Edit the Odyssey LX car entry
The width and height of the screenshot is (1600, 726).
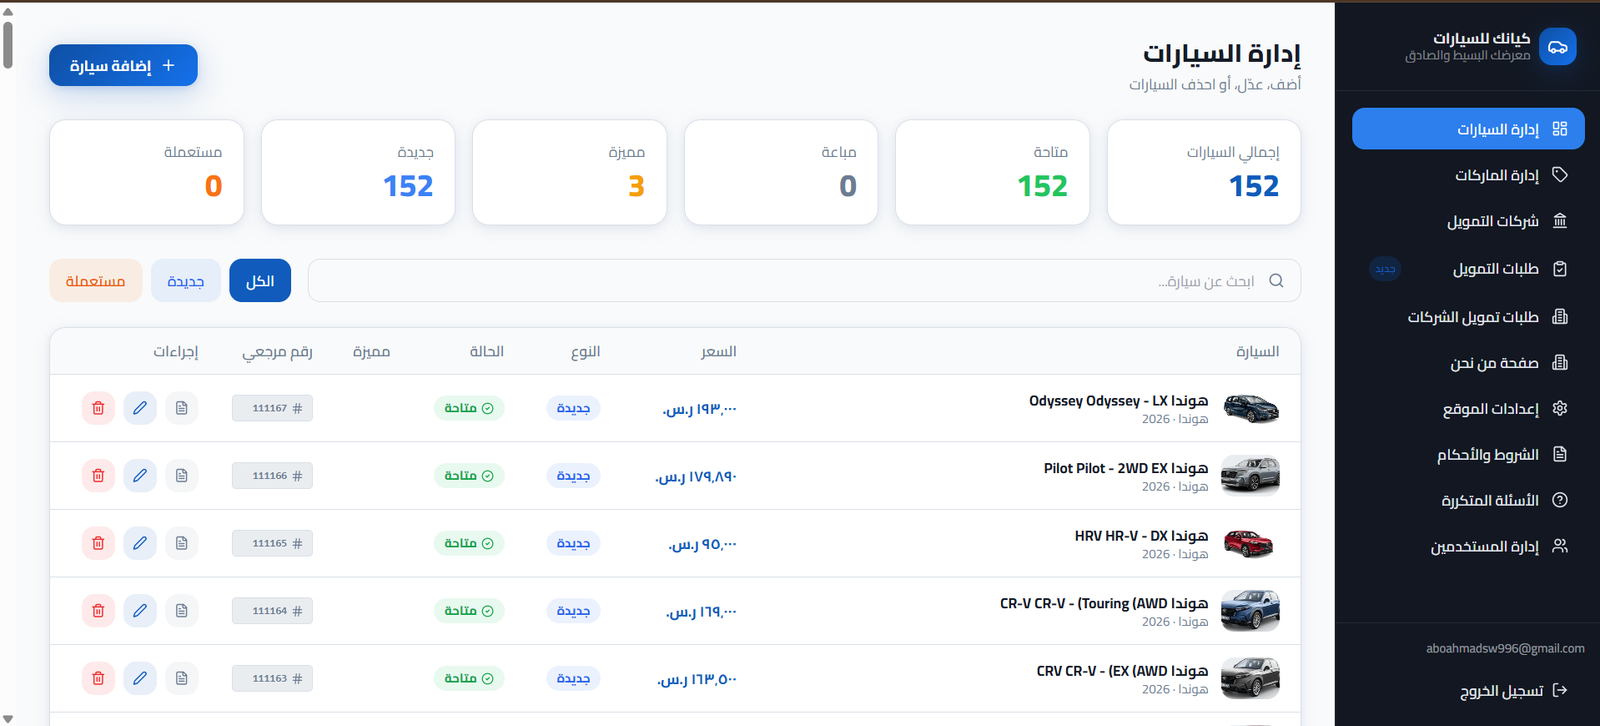click(140, 408)
